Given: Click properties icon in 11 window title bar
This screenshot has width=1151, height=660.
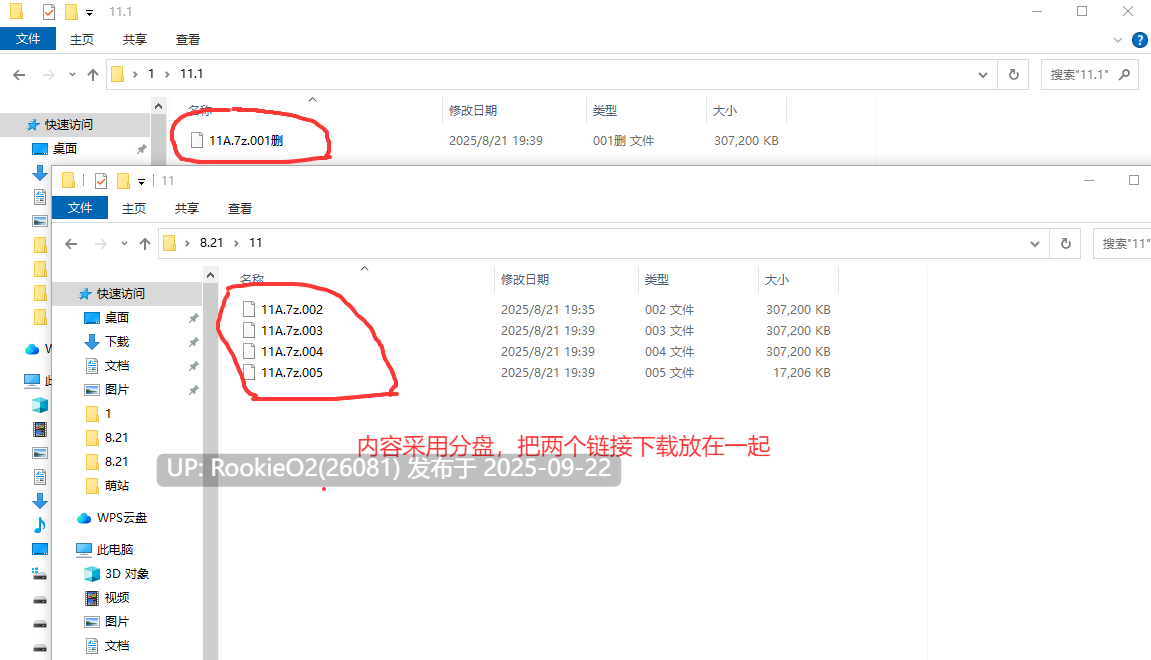Looking at the screenshot, I should coord(101,181).
